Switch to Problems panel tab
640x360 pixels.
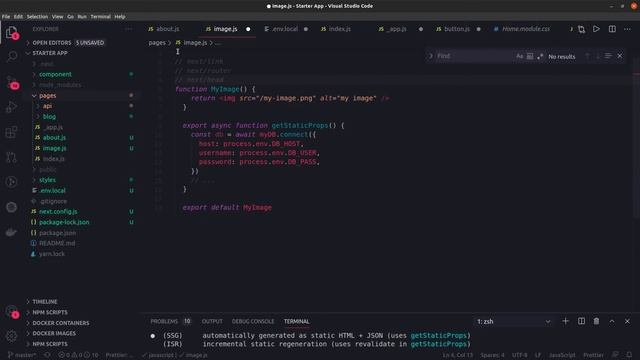tap(164, 321)
